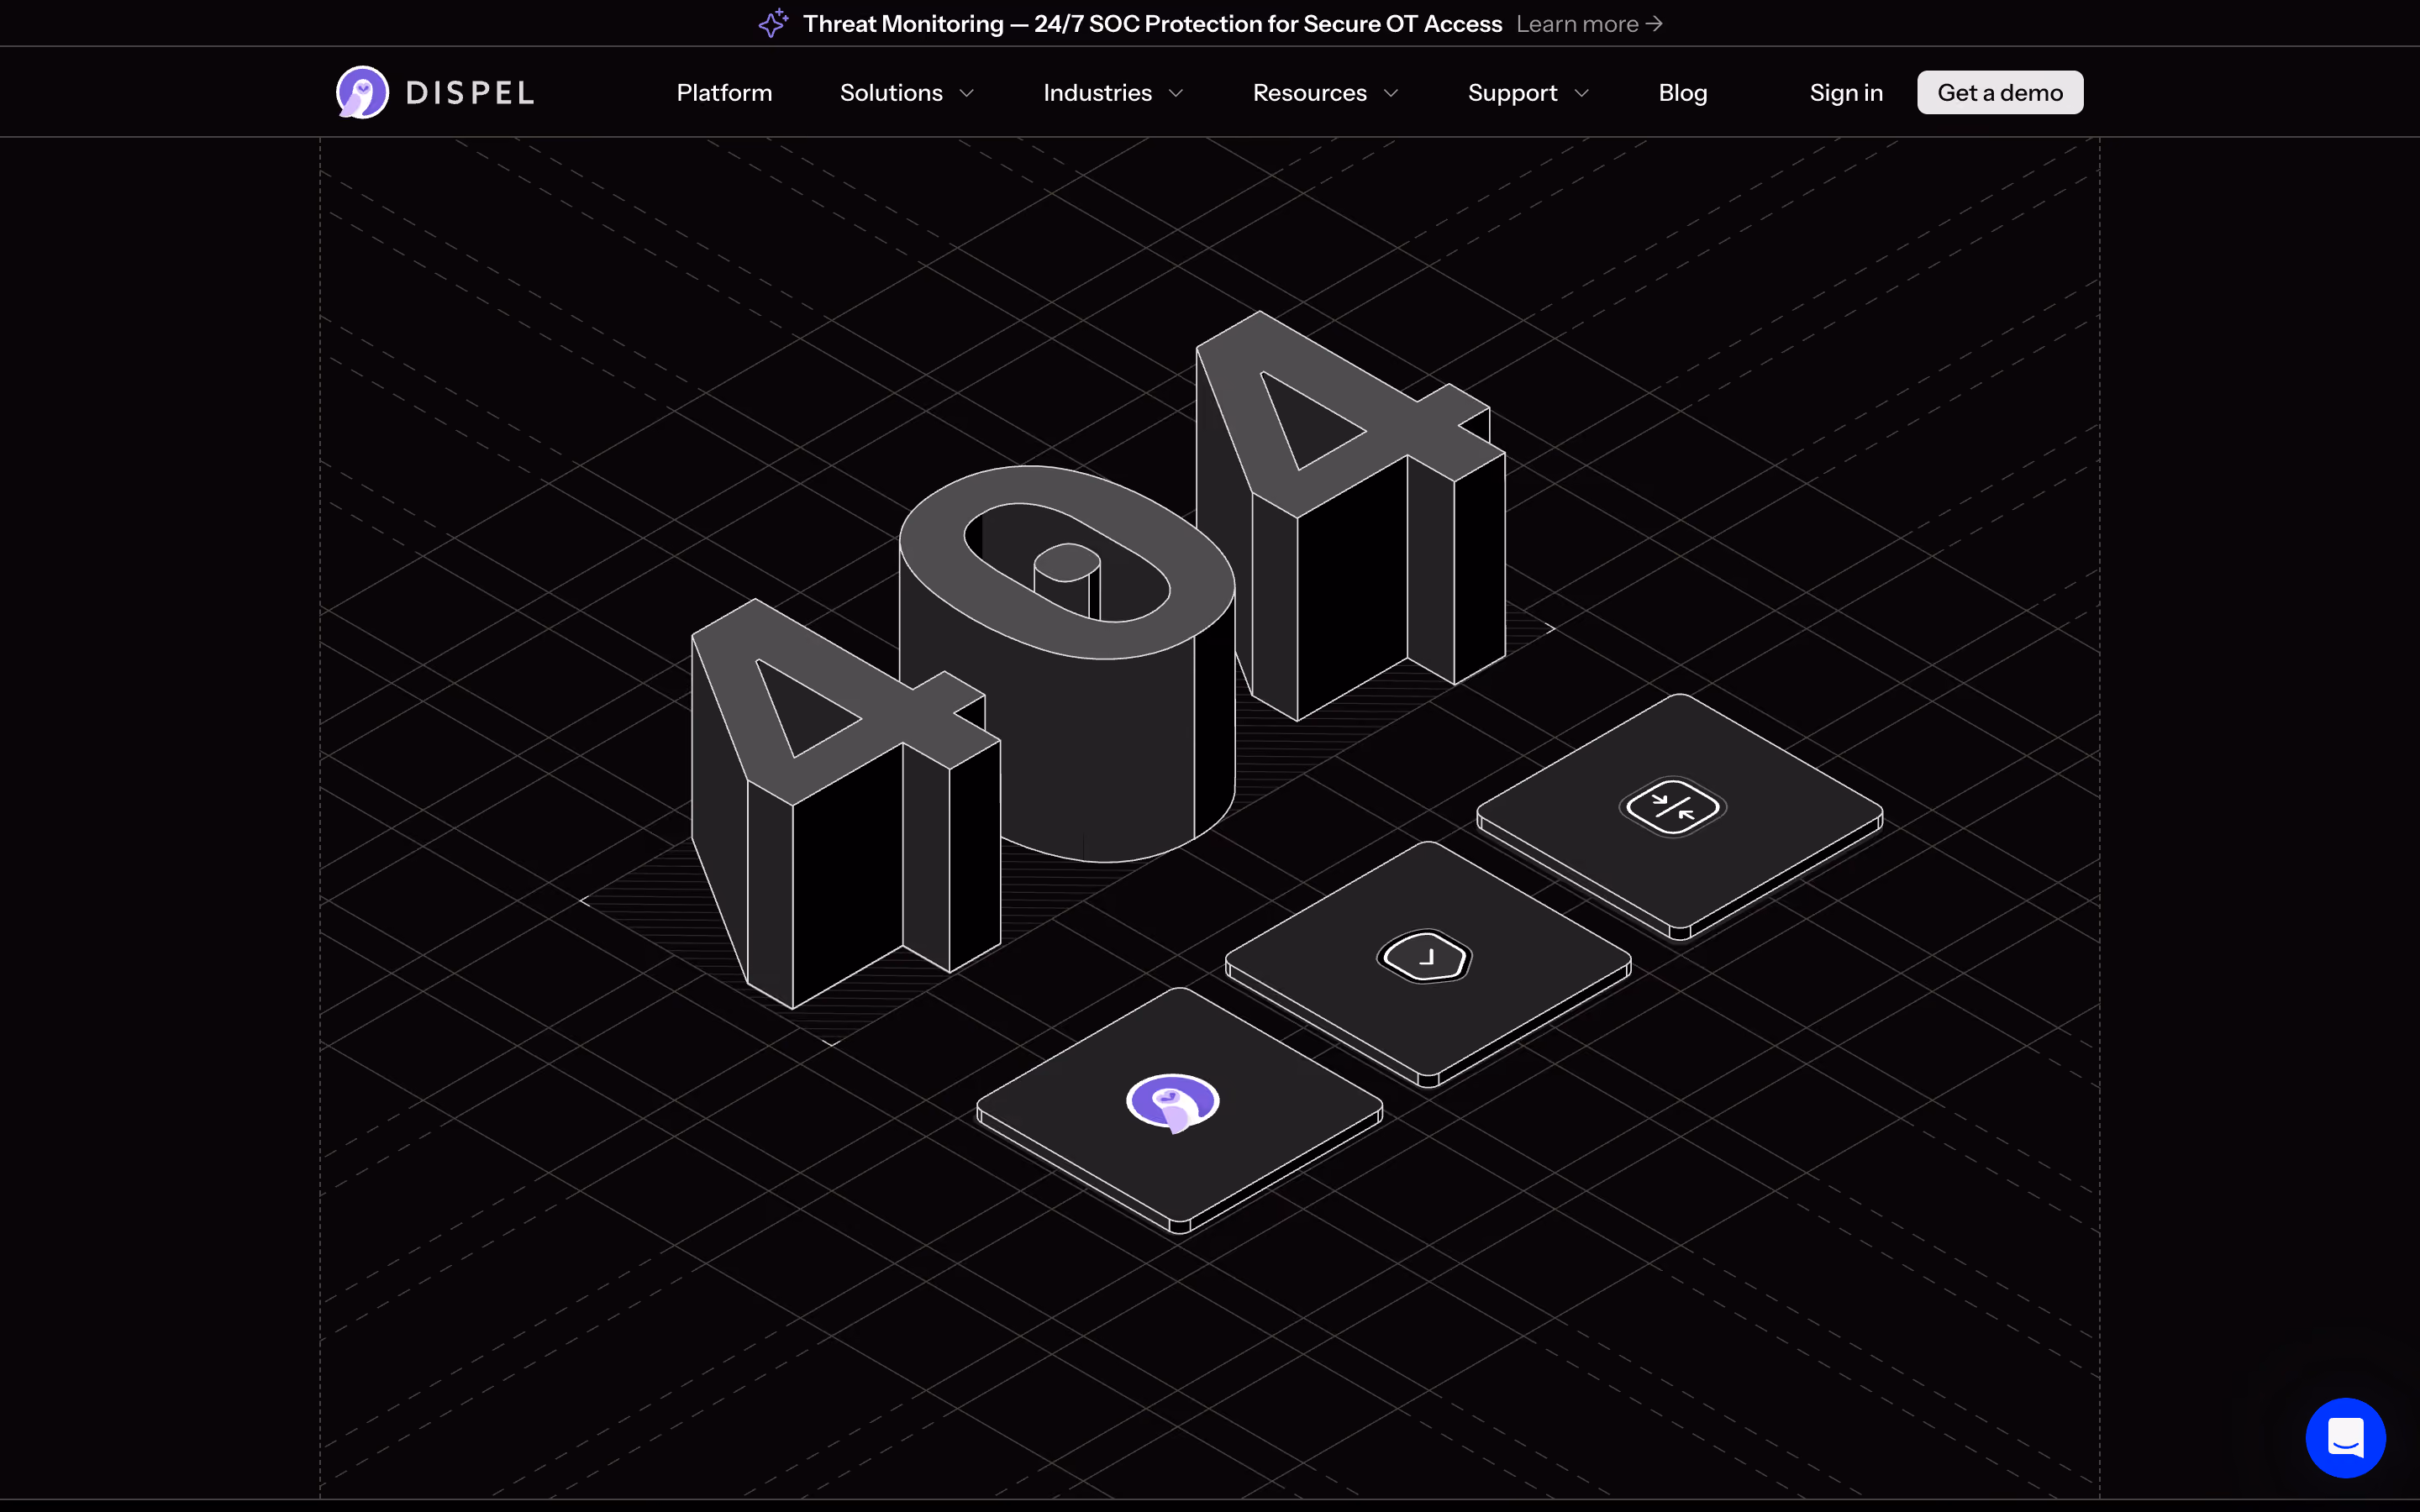Open the Platform nav item
Viewport: 2420px width, 1512px height.
click(x=724, y=93)
